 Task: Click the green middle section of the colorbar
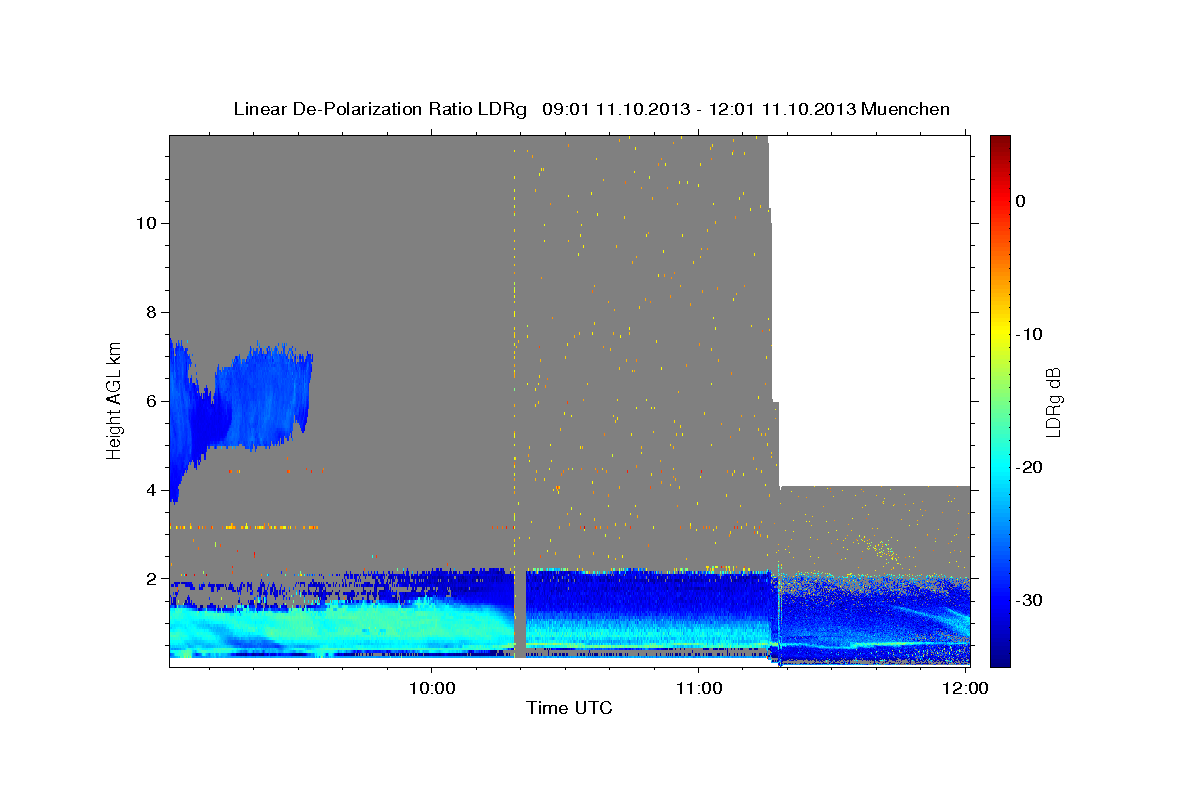(x=1000, y=400)
